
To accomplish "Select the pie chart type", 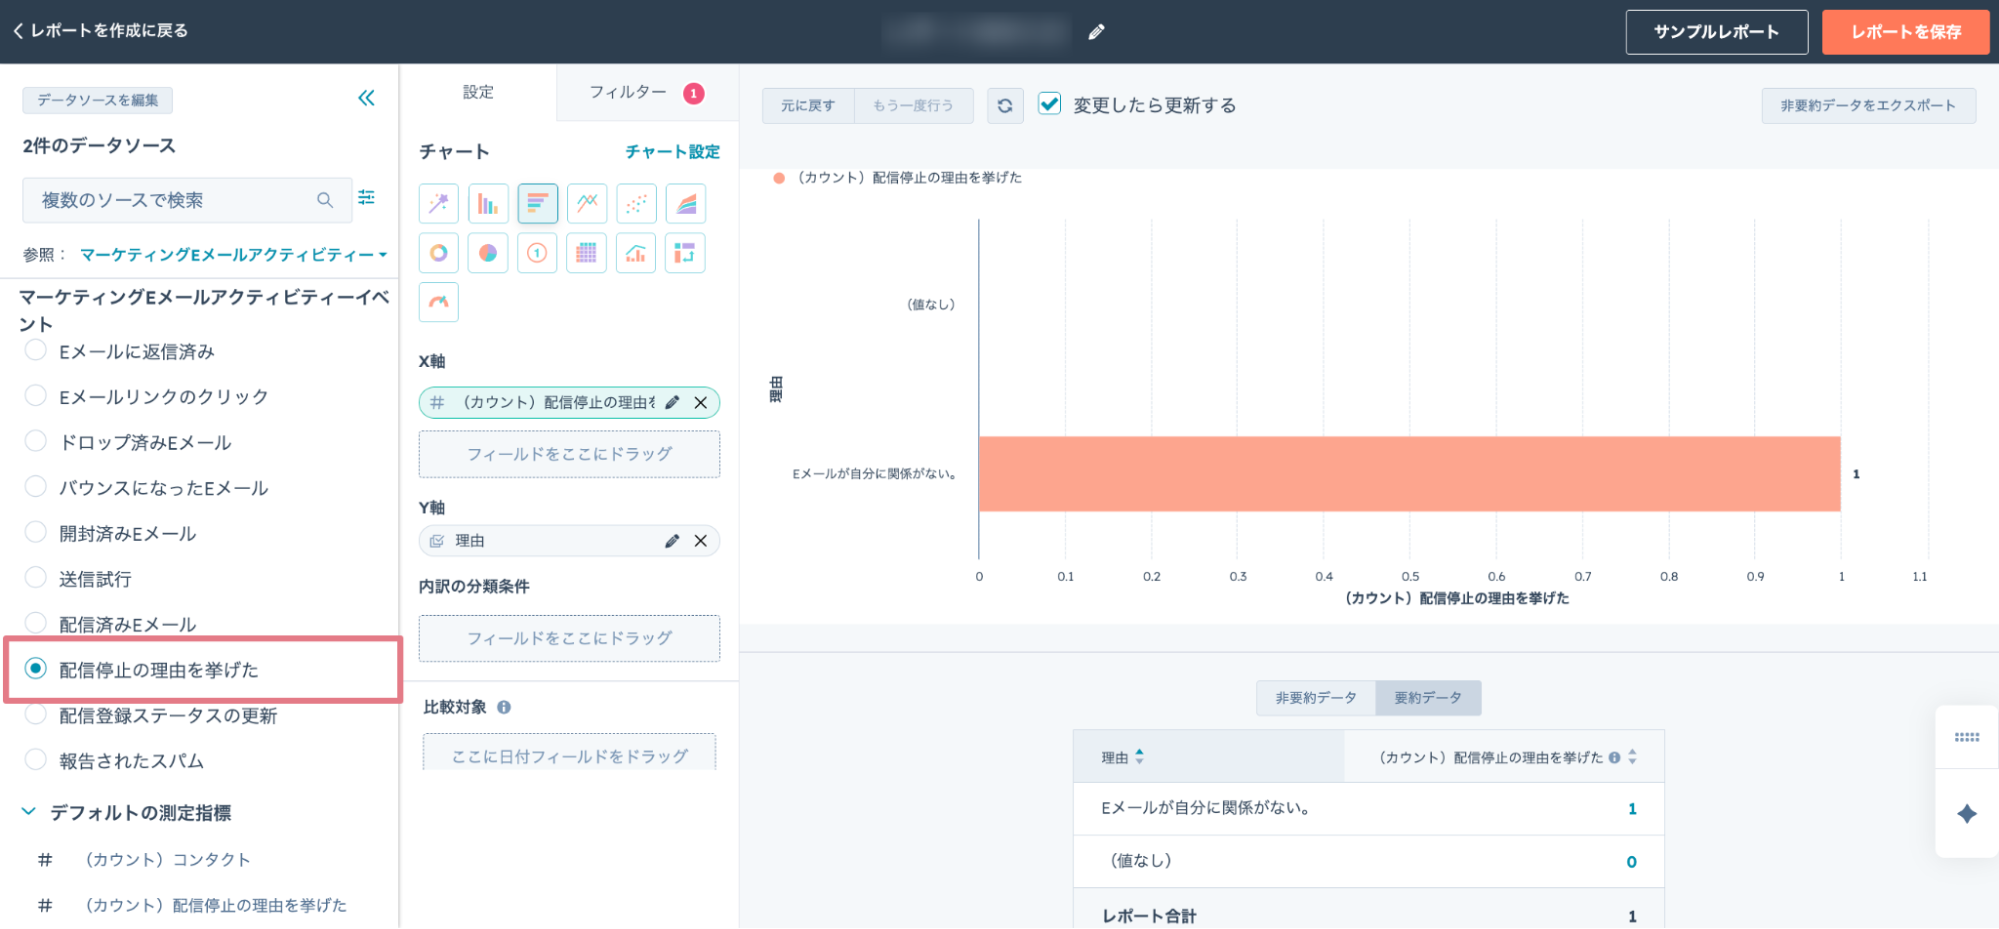I will [488, 253].
